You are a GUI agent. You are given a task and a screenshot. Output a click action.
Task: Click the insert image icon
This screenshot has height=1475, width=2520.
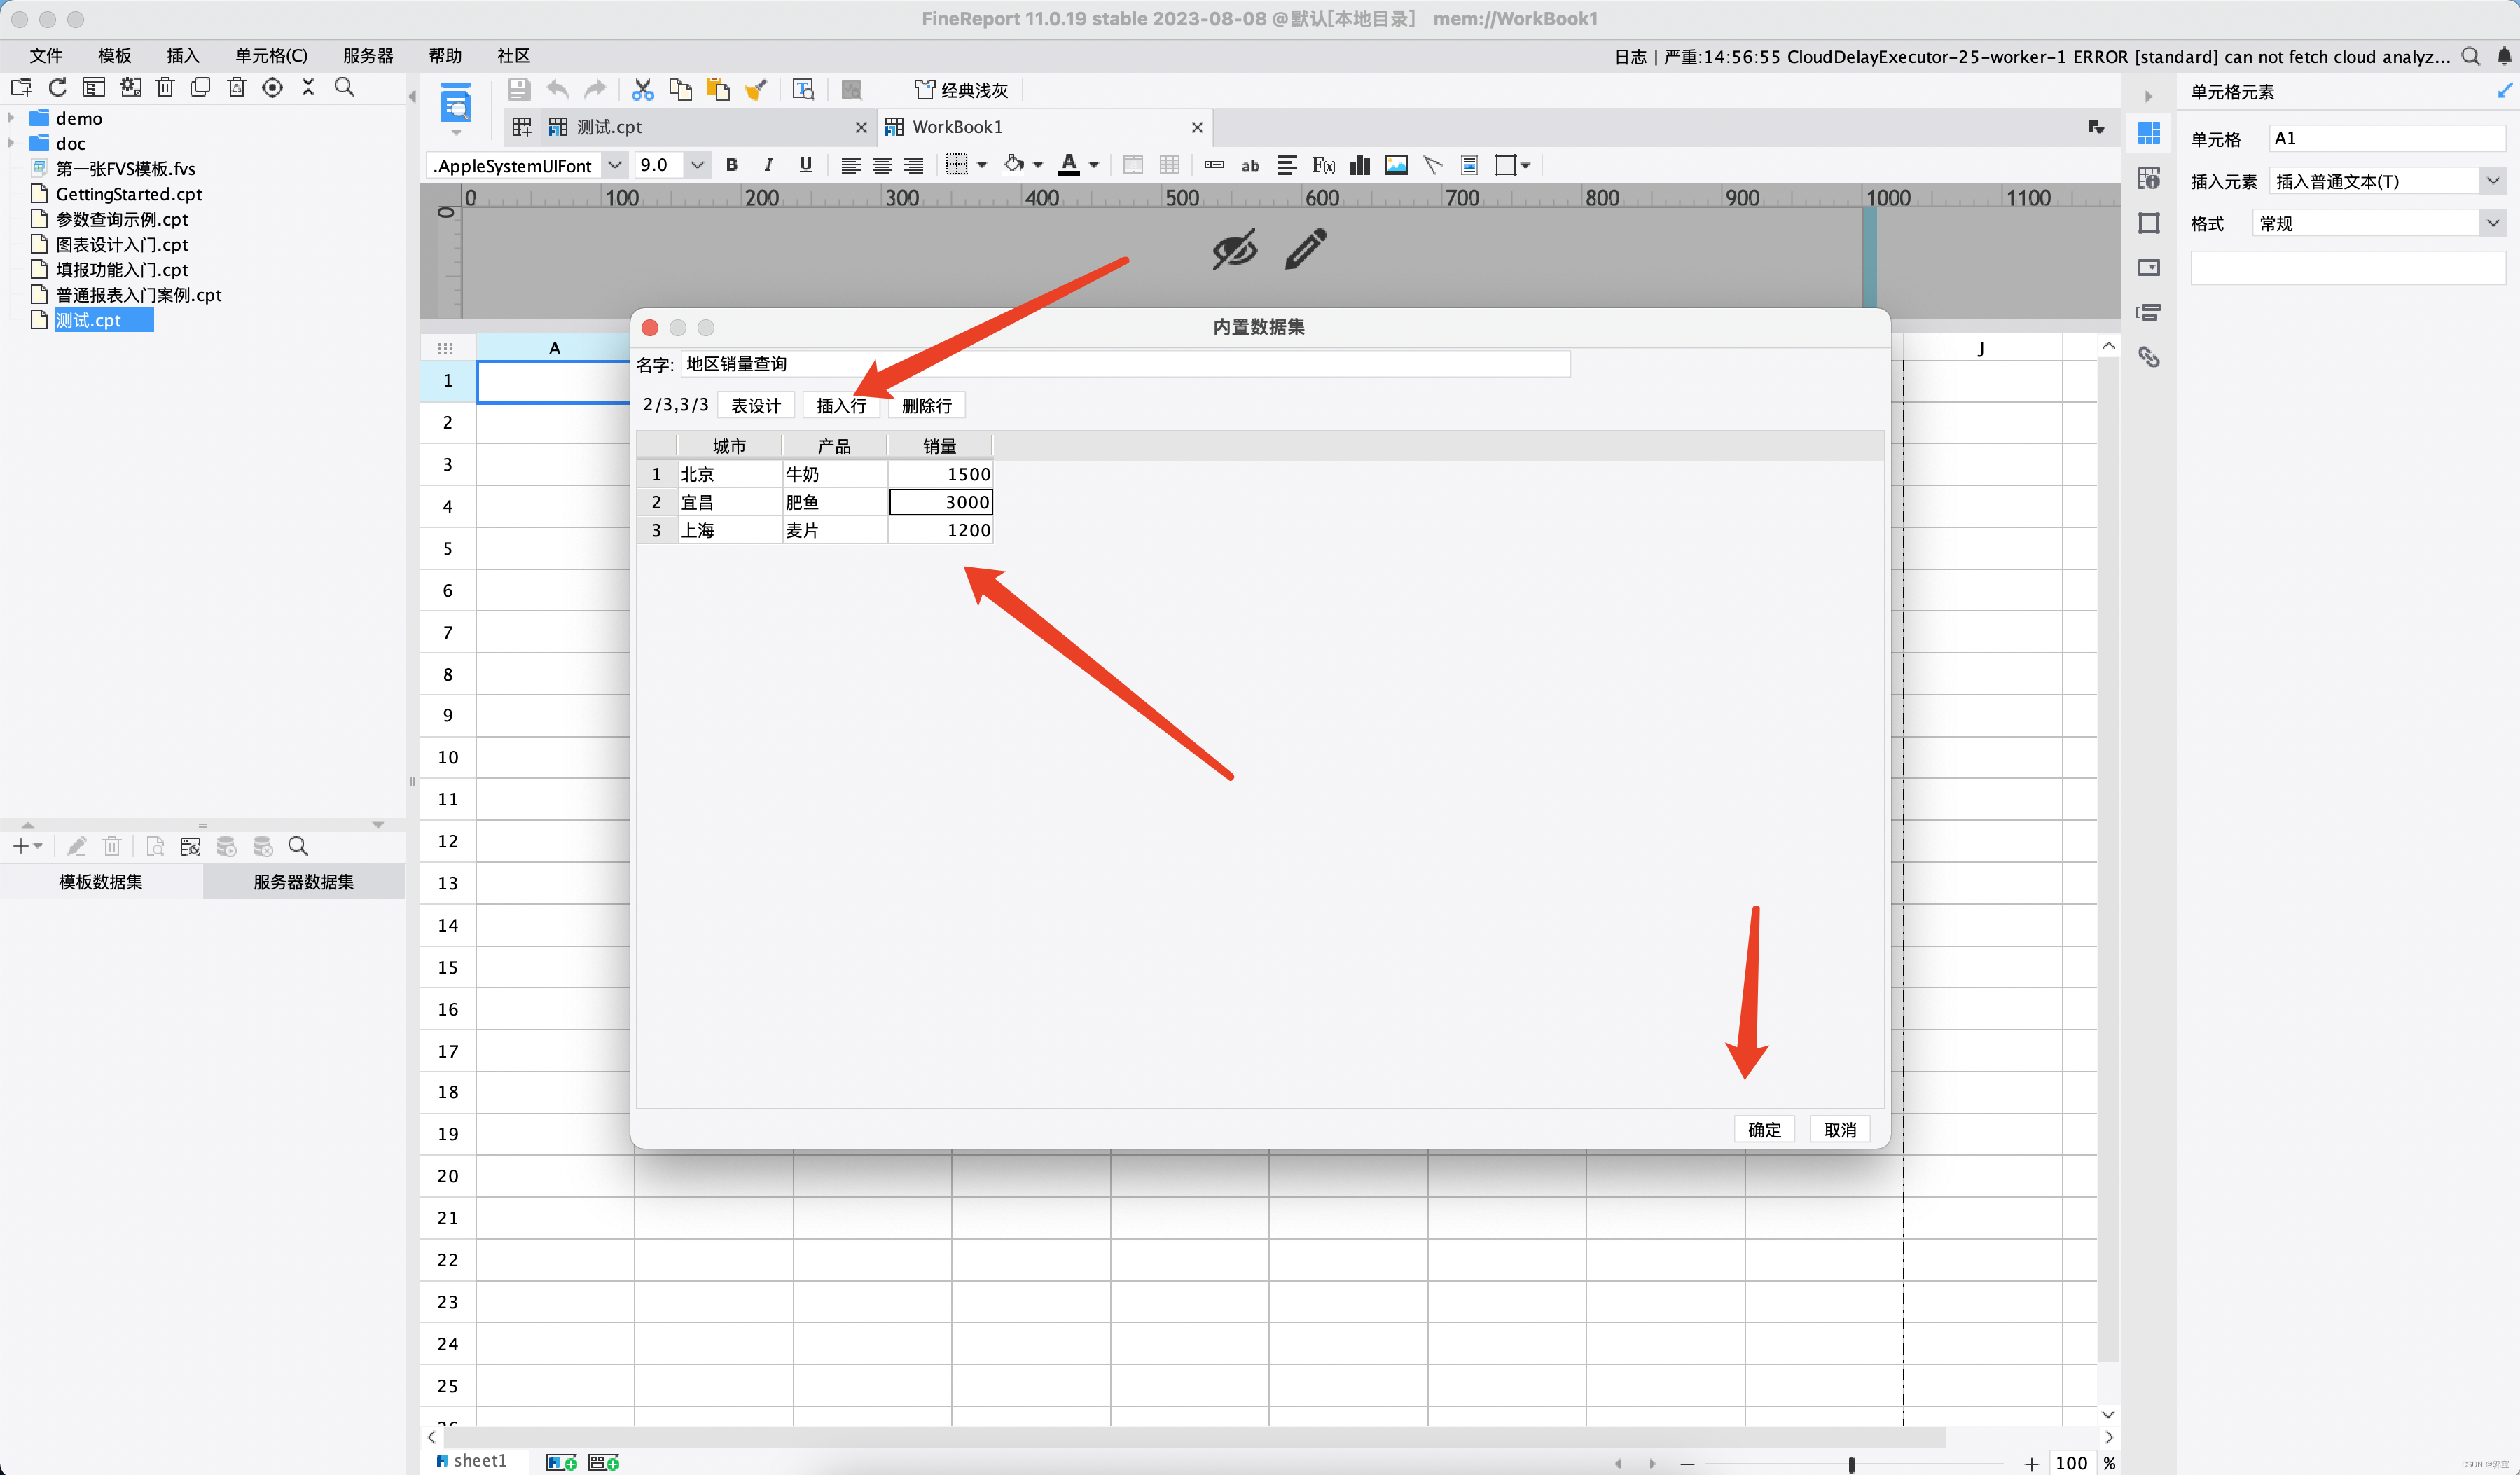tap(1396, 165)
